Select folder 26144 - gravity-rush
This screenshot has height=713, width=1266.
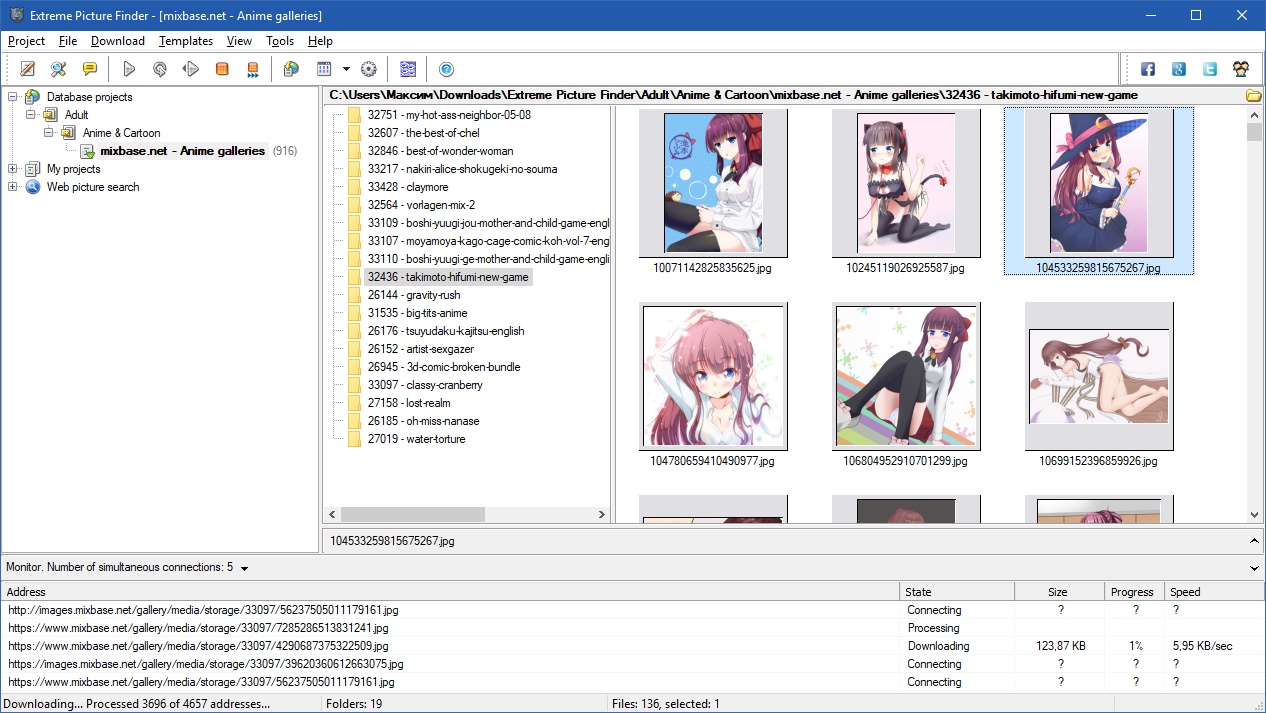click(x=414, y=295)
